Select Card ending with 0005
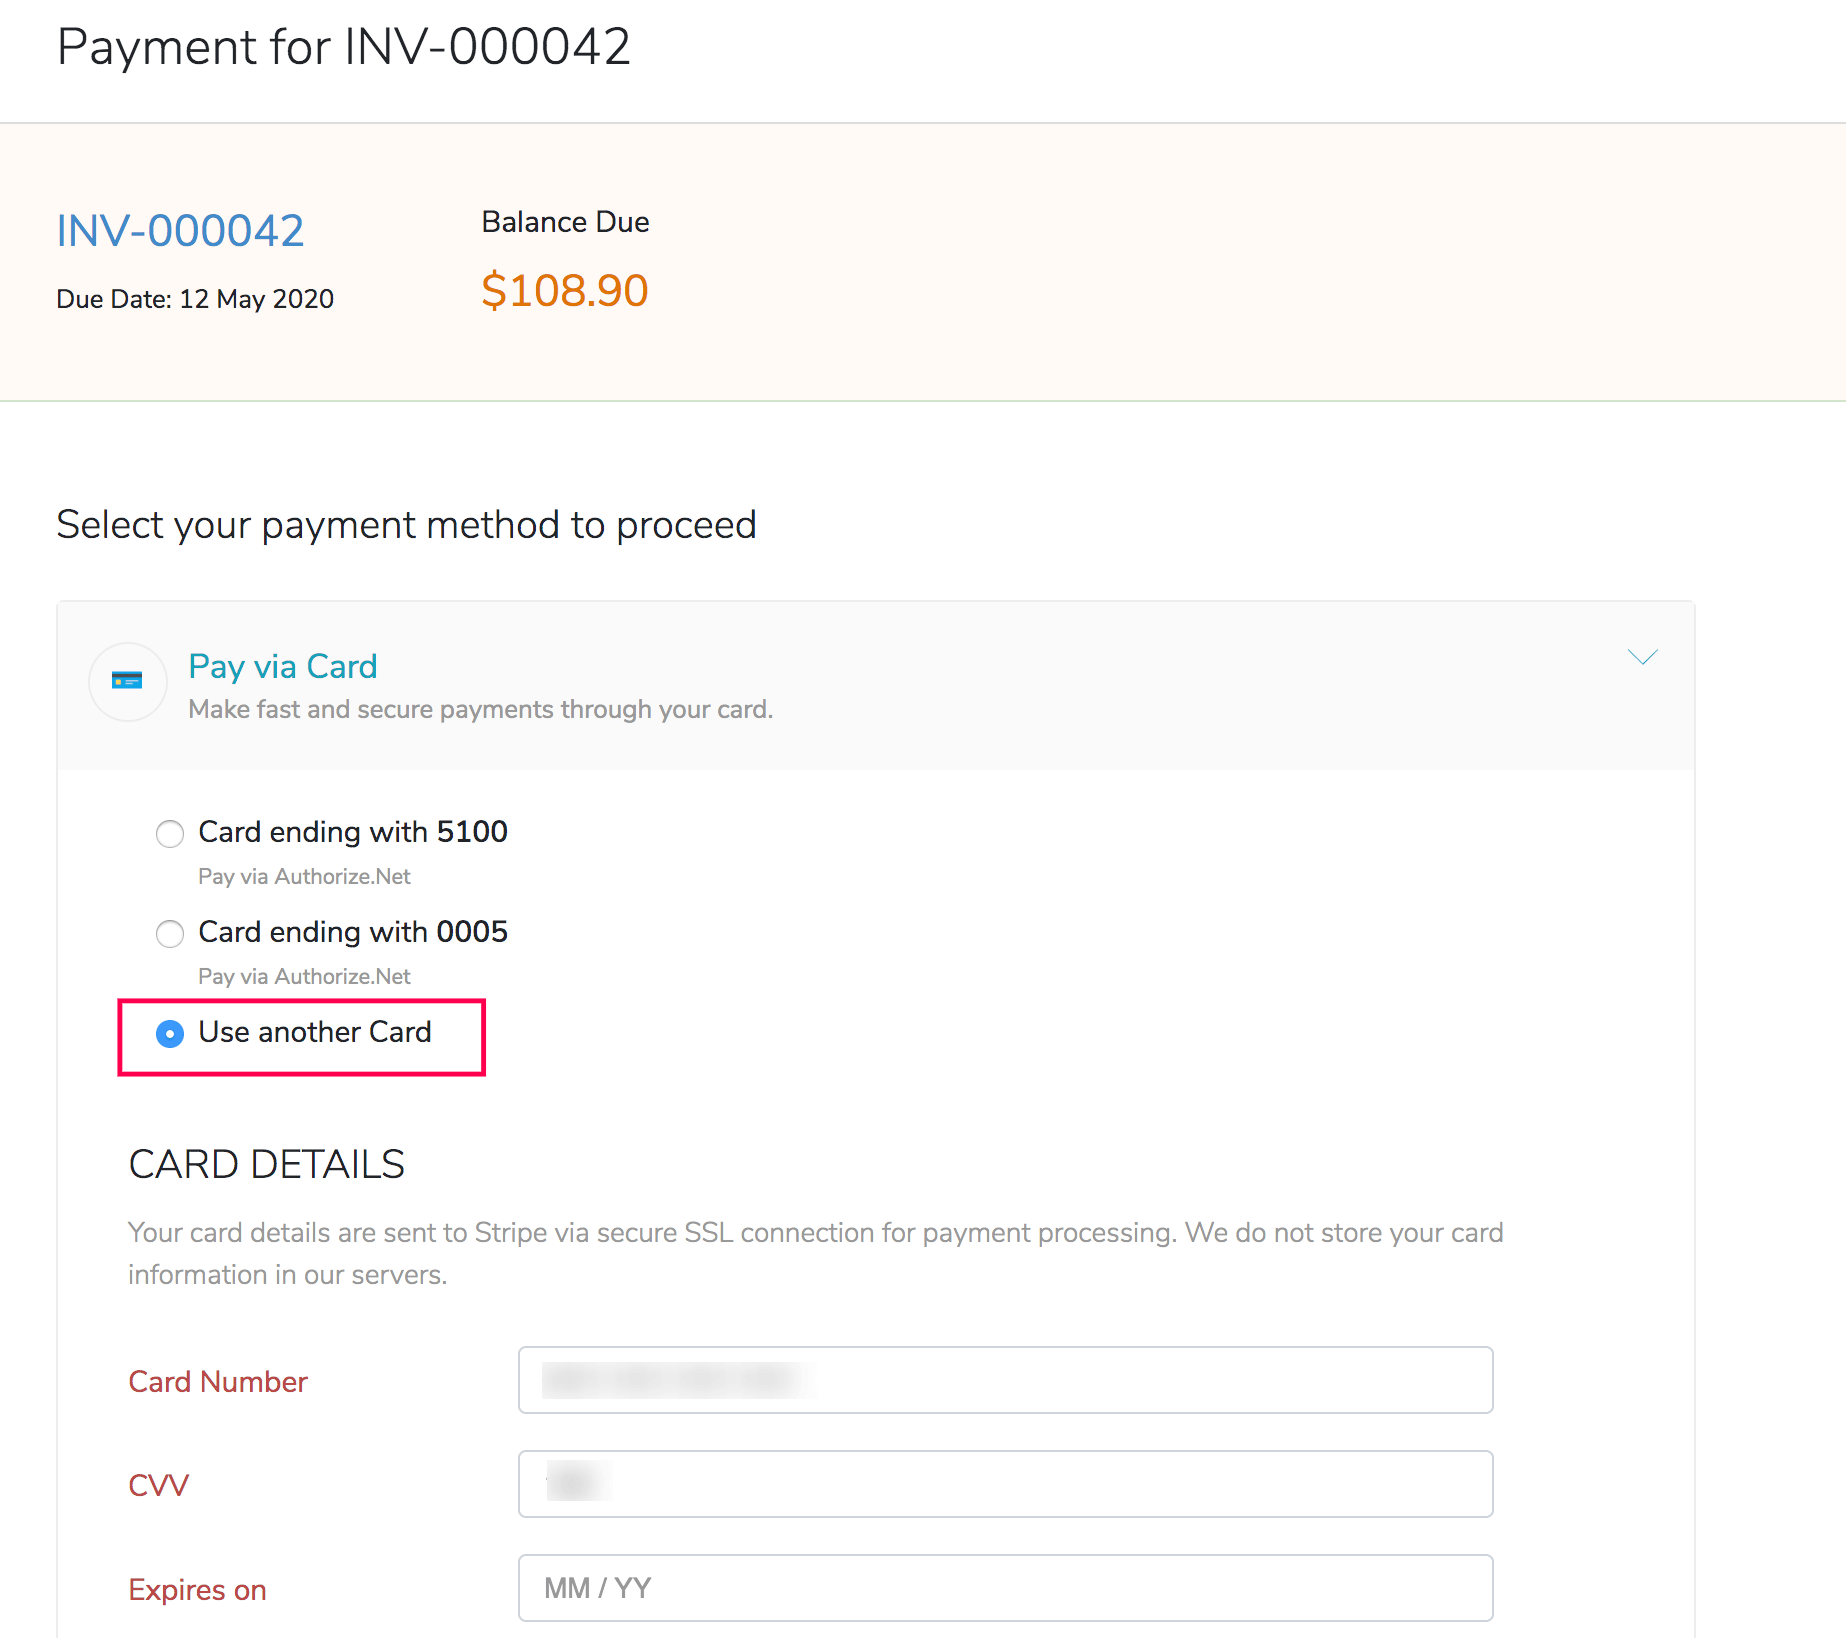Screen dimensions: 1846x1638 [x=170, y=934]
